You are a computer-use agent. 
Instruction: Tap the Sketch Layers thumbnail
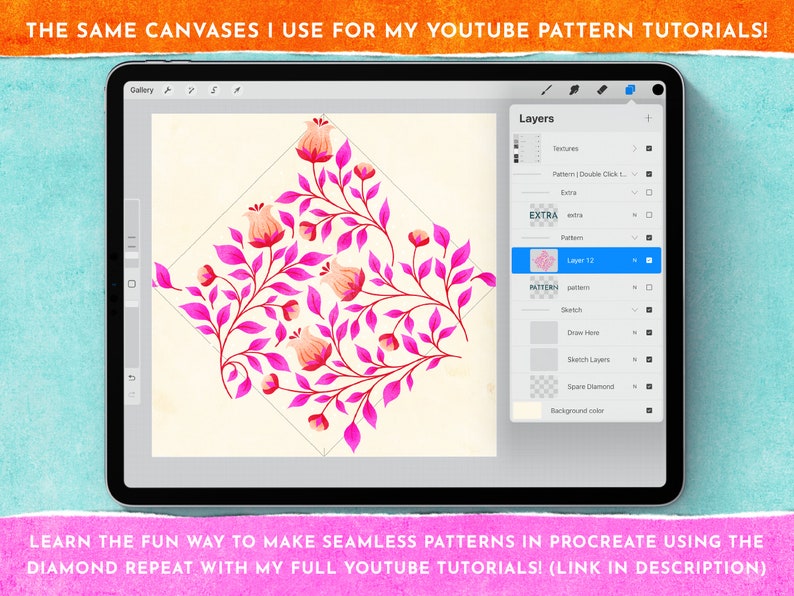click(544, 360)
